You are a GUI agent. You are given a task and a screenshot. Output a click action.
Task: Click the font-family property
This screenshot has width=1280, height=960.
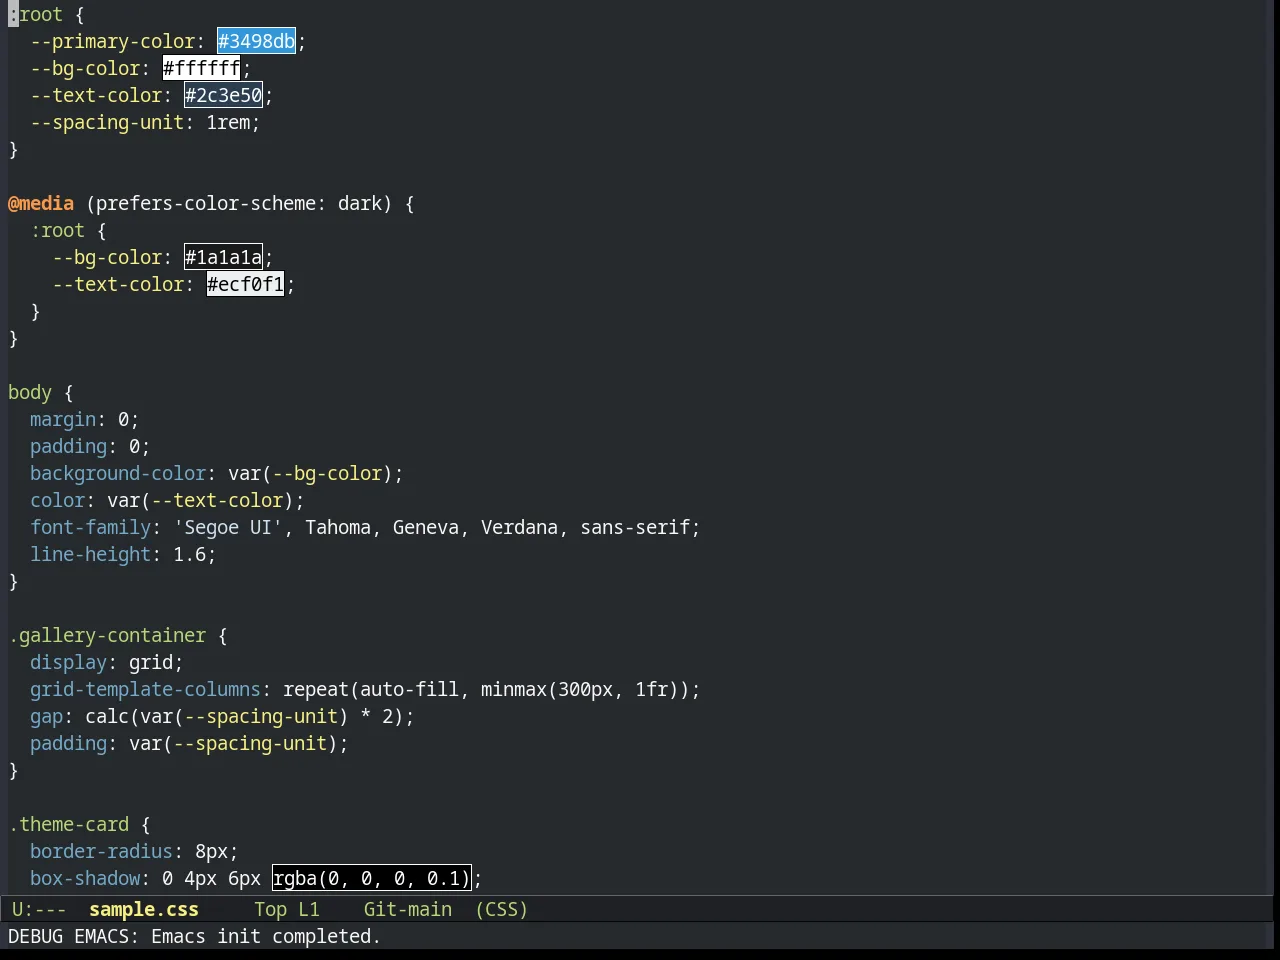[x=90, y=527]
